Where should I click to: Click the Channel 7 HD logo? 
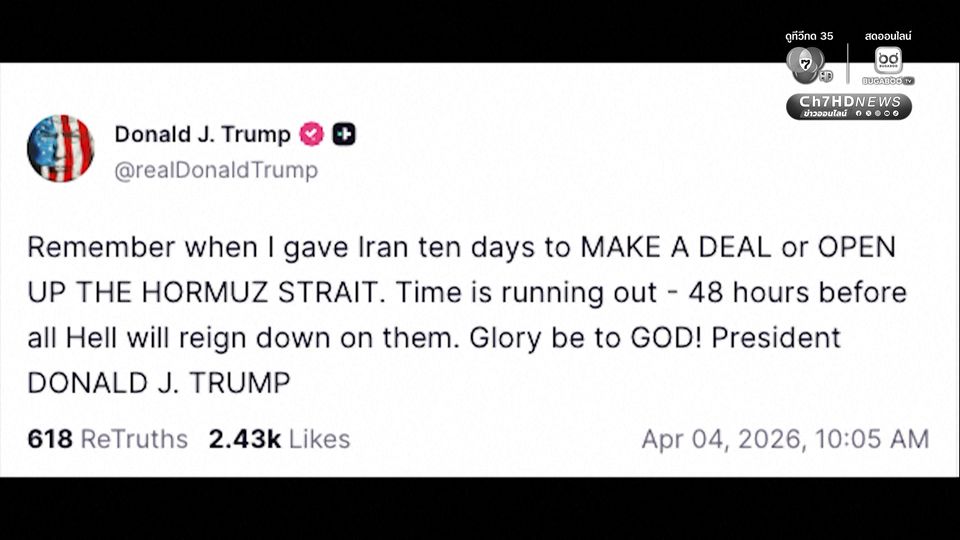point(808,65)
